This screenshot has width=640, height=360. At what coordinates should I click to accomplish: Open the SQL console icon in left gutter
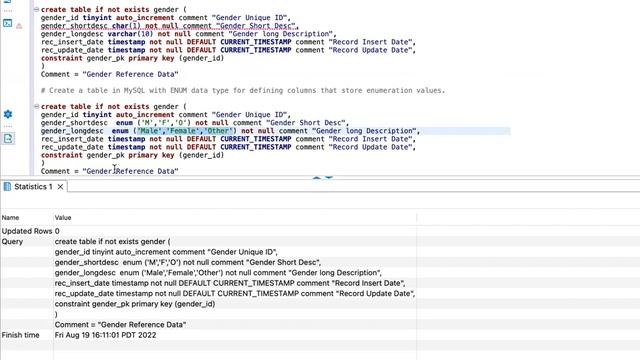(8, 23)
